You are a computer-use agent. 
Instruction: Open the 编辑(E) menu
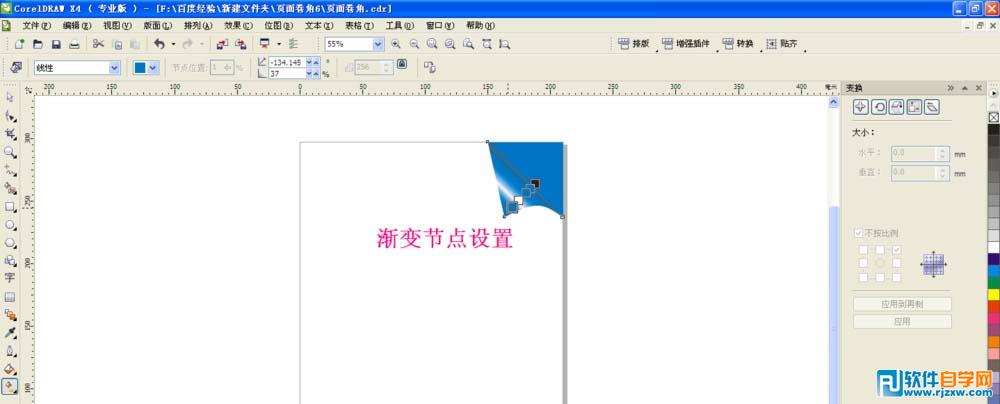[x=77, y=26]
